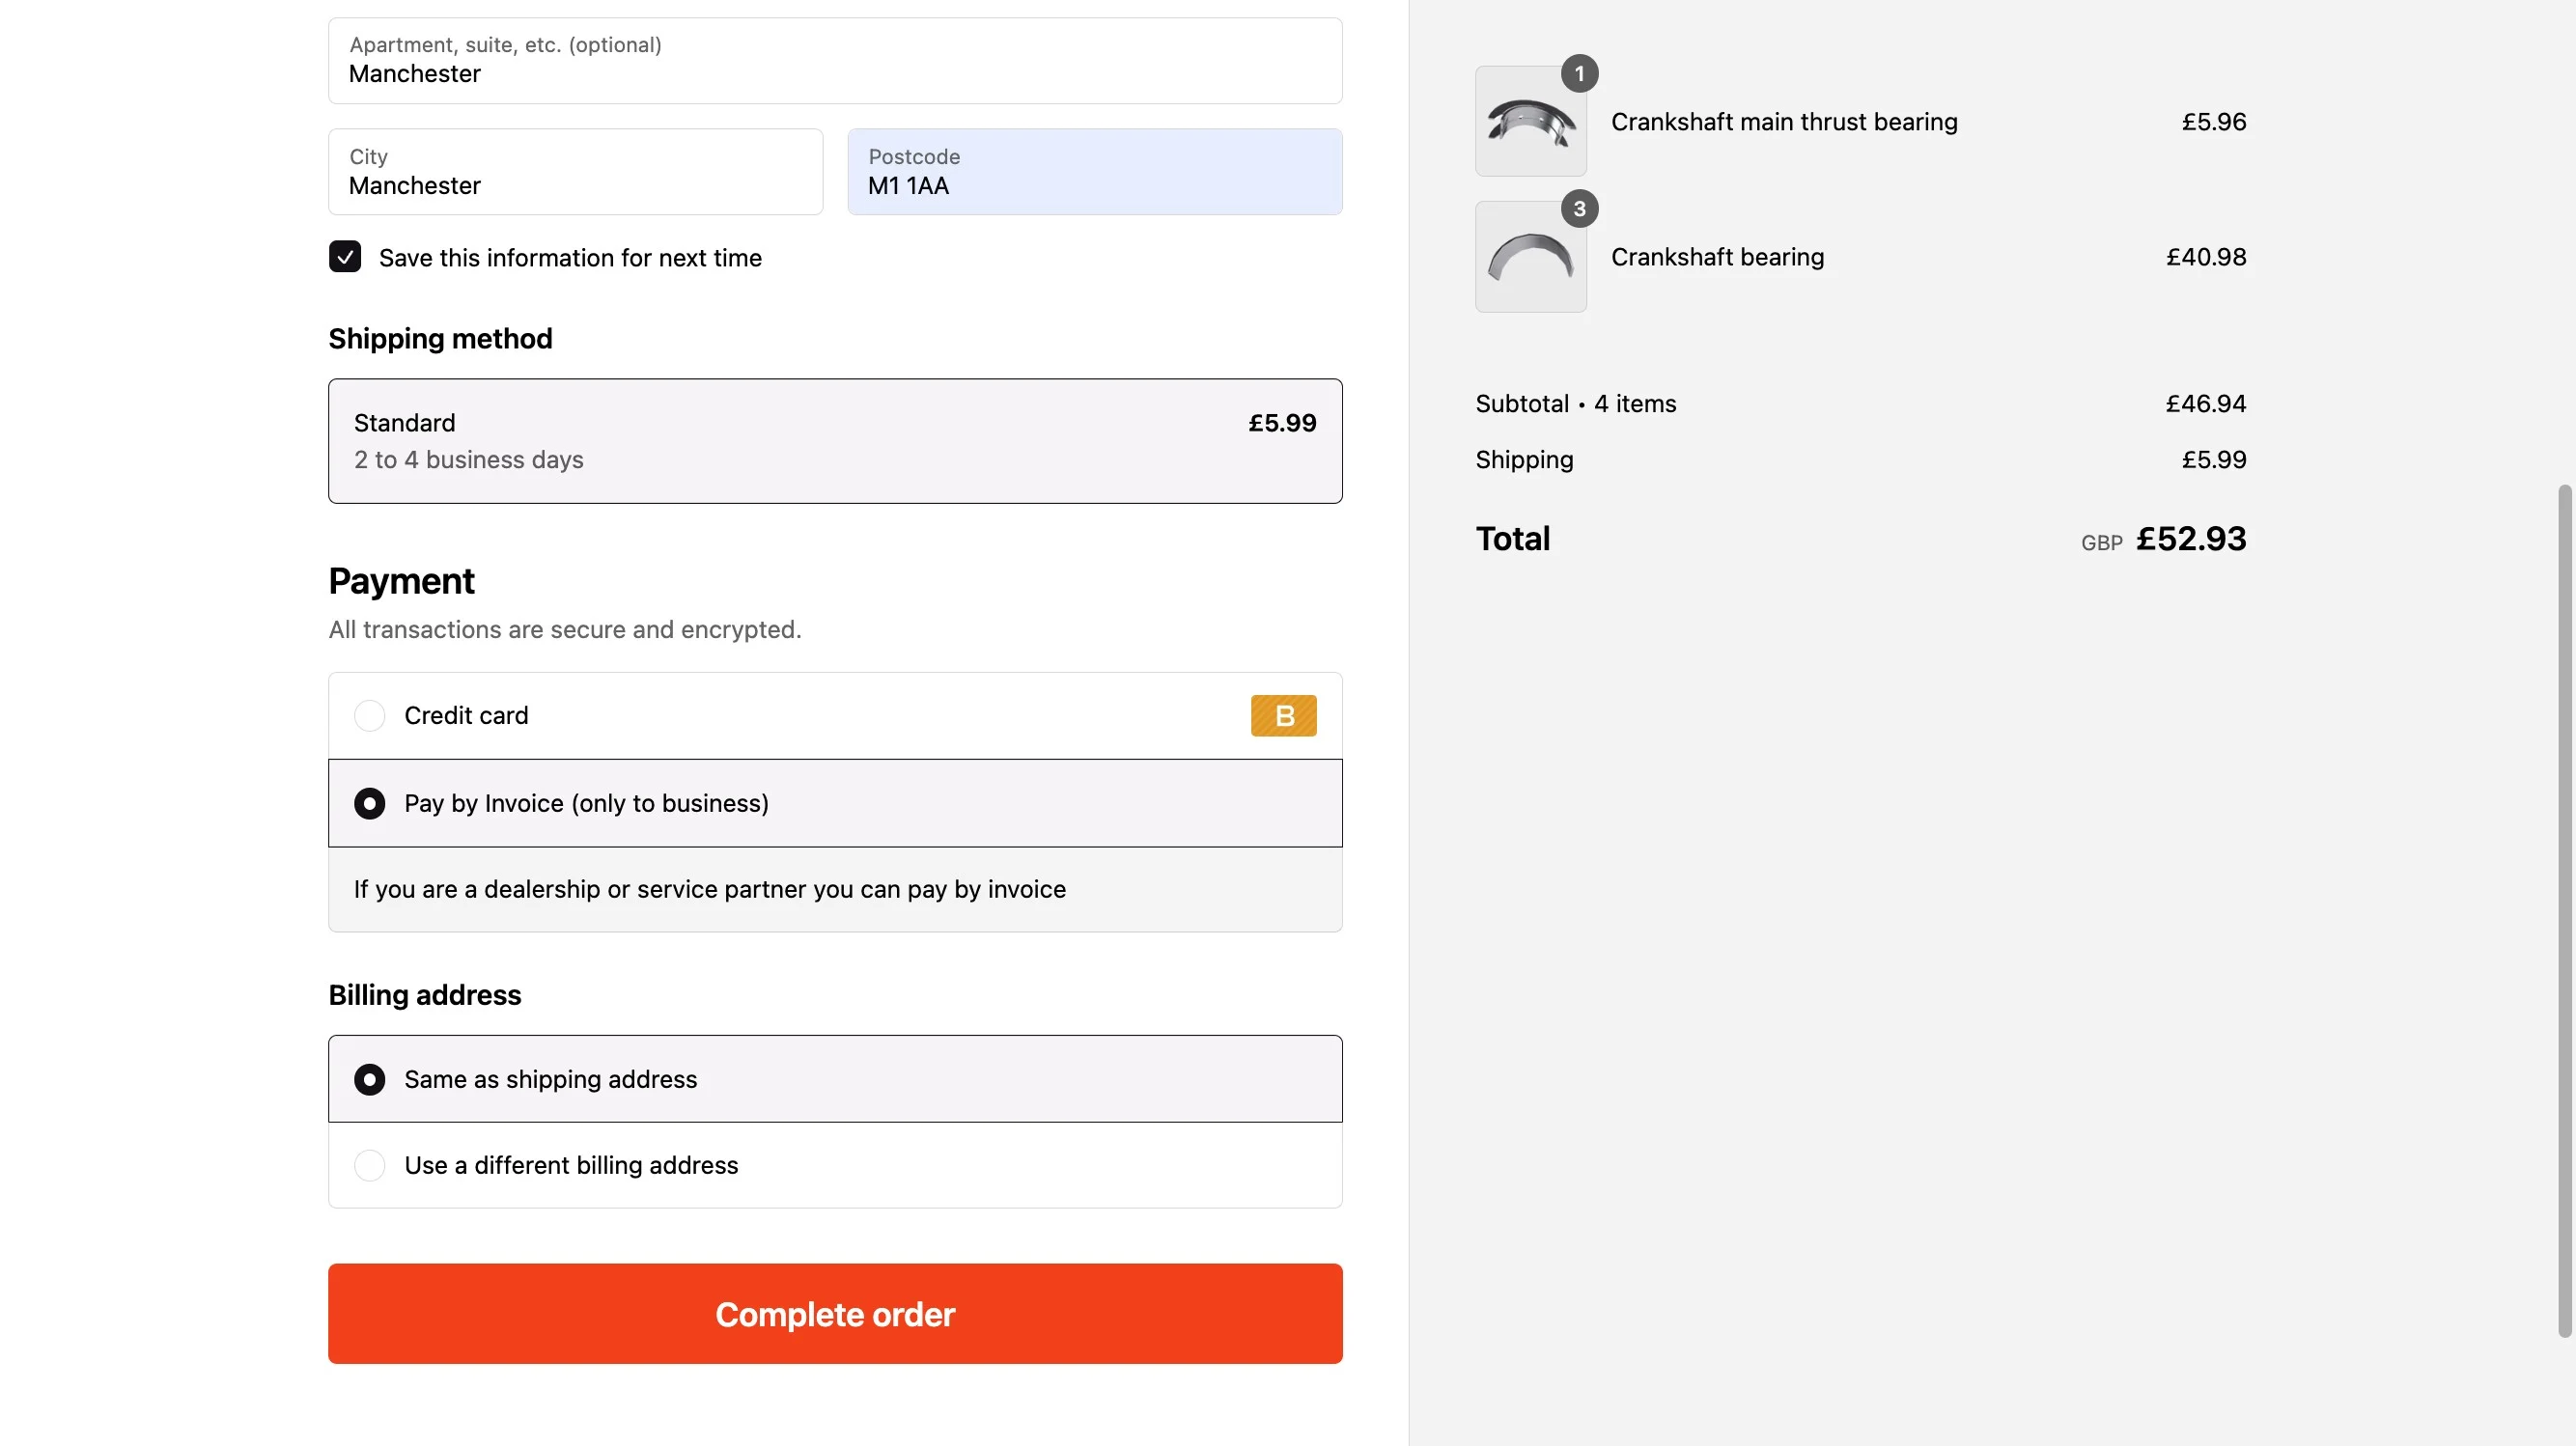Click the page's vertical scrollbar
This screenshot has height=1446, width=2576.
[2564, 910]
